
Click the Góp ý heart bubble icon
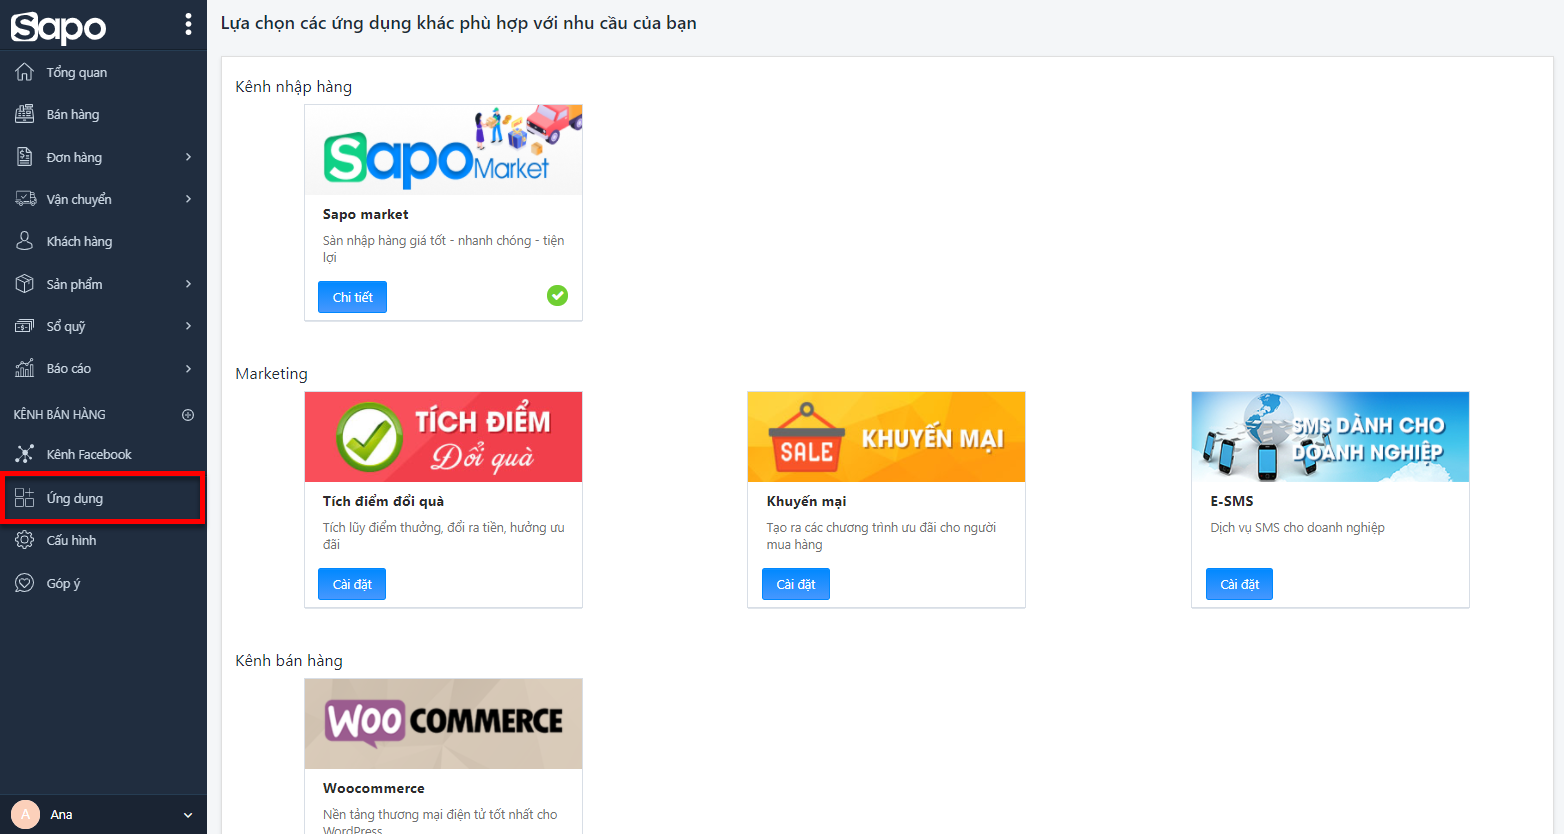click(25, 583)
